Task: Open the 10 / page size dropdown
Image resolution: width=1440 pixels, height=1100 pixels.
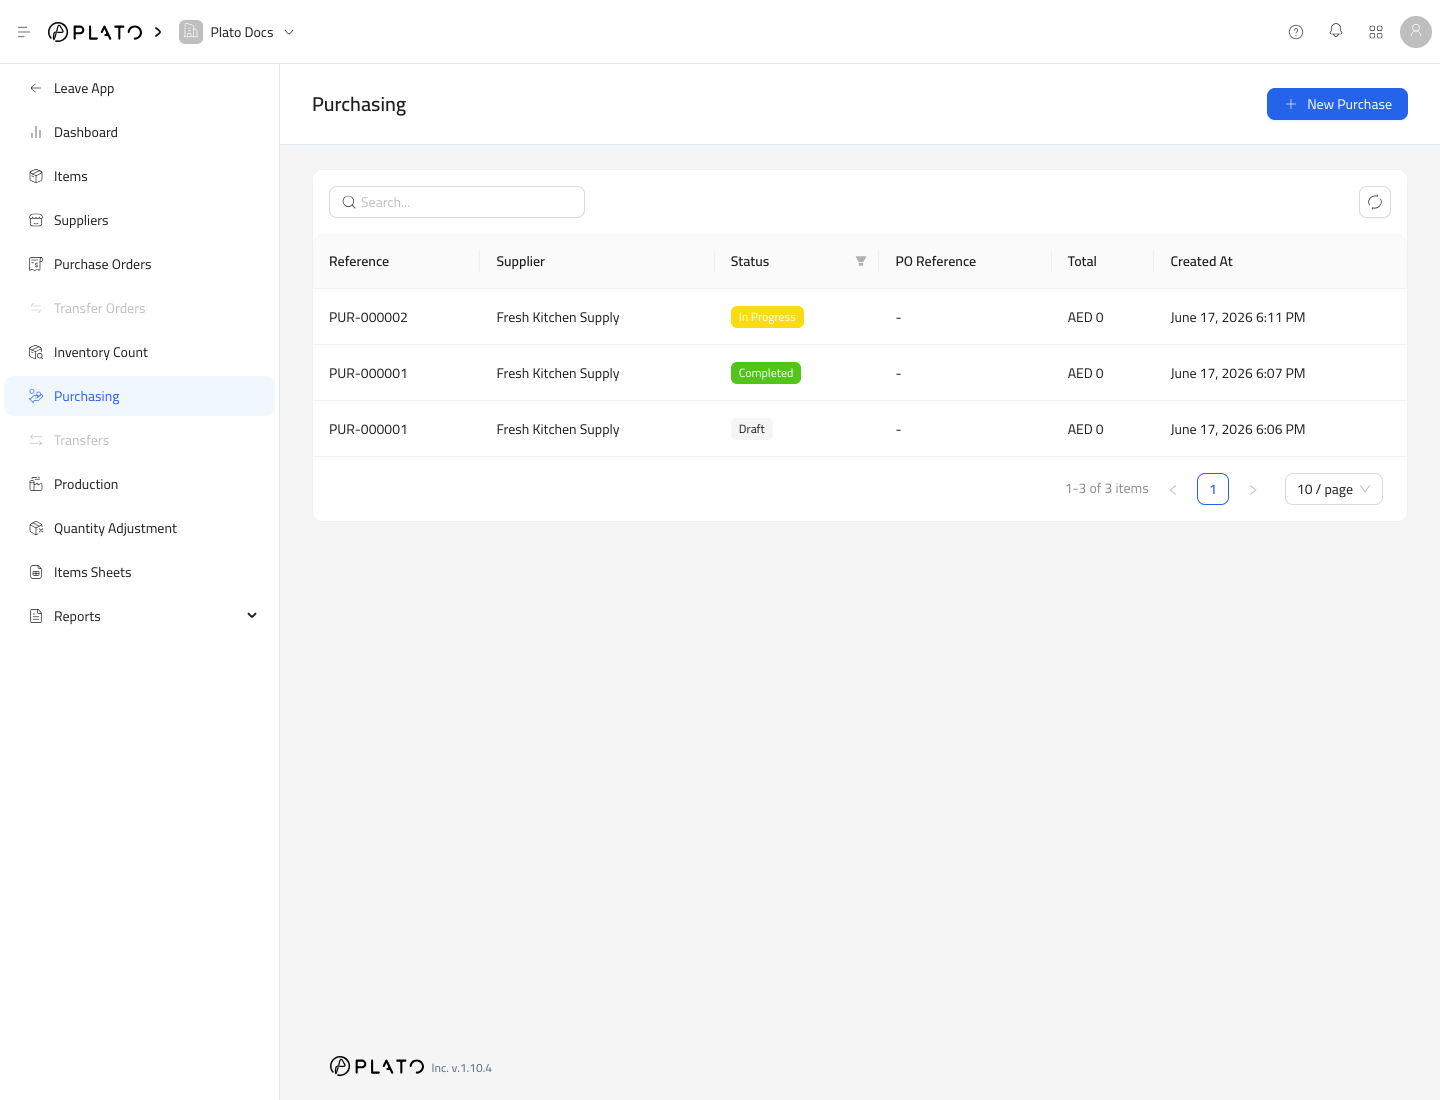Action: point(1334,489)
